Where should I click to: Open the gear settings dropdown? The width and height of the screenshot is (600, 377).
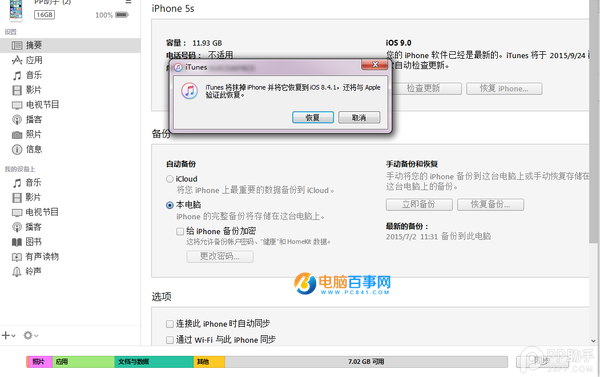click(31, 336)
